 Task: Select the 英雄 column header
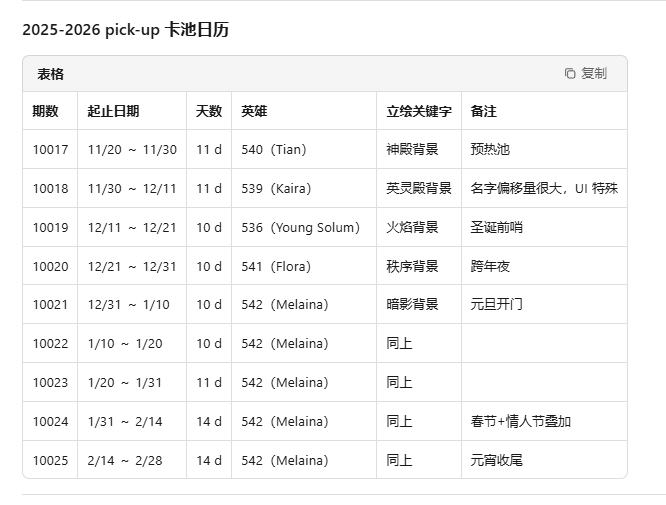pyautogui.click(x=254, y=111)
